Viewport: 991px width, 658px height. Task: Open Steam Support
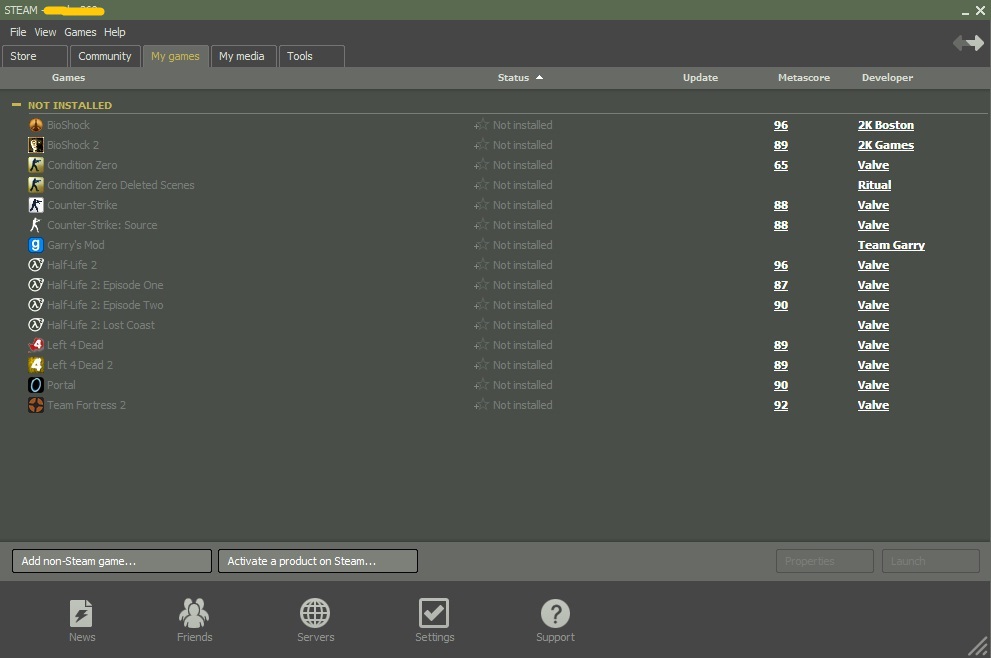(555, 621)
